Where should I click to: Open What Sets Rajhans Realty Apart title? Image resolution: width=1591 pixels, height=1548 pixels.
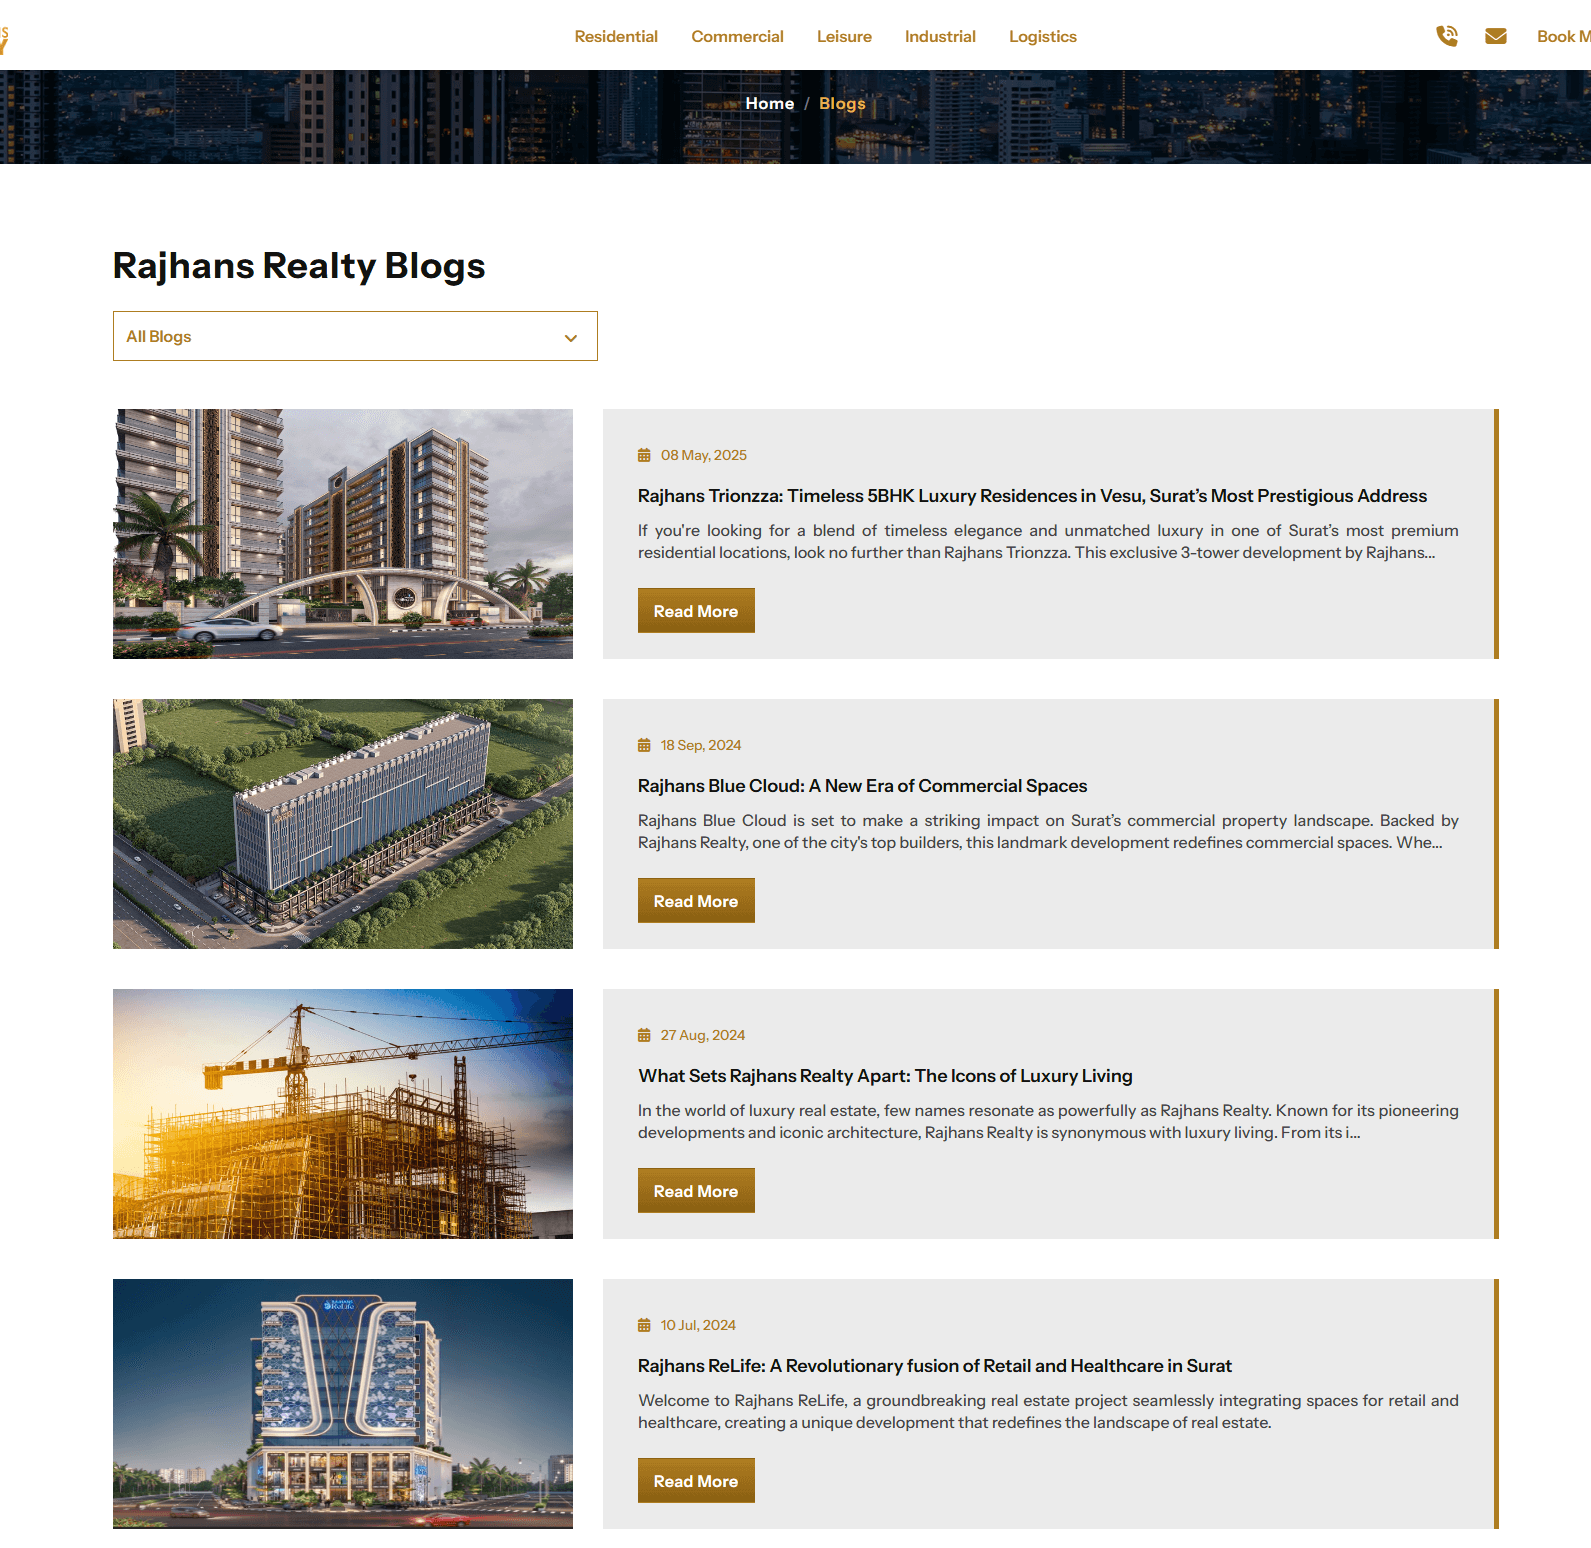pos(885,1076)
